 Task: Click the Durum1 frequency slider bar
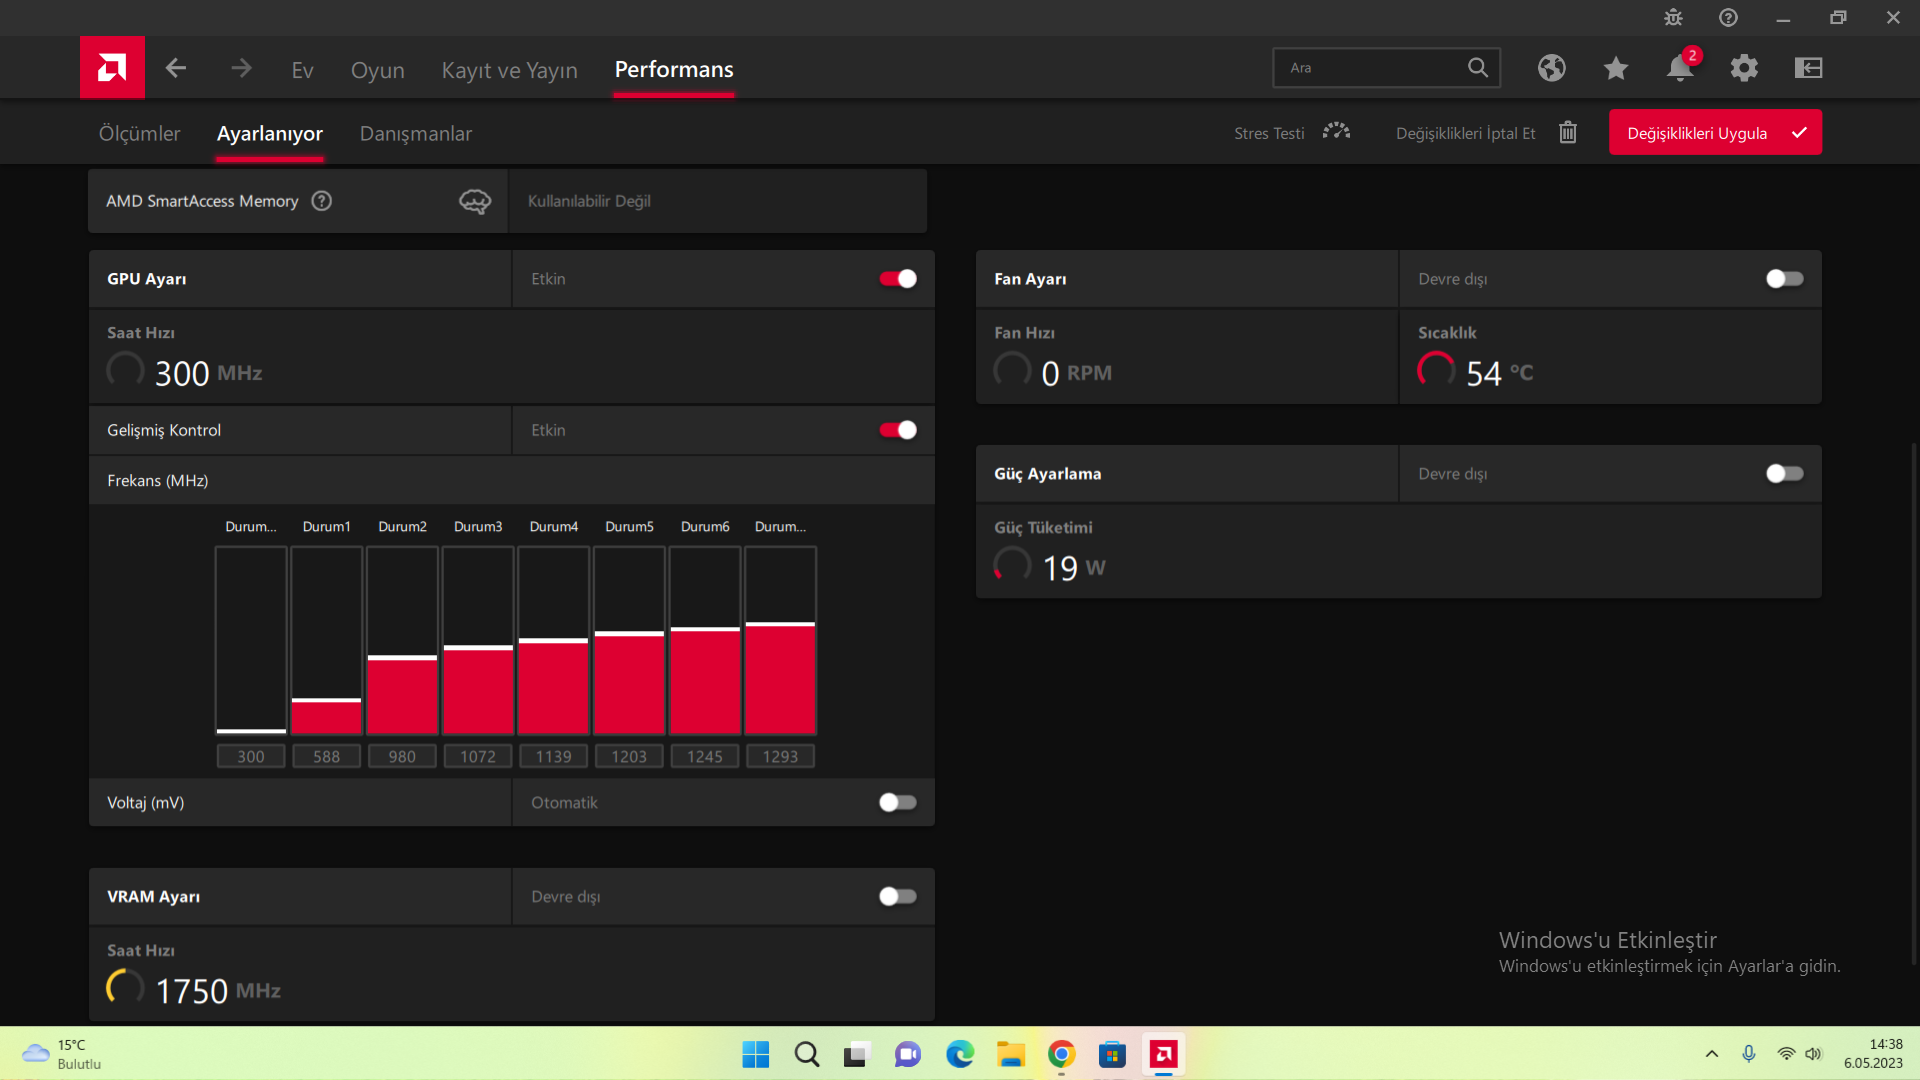pos(327,640)
